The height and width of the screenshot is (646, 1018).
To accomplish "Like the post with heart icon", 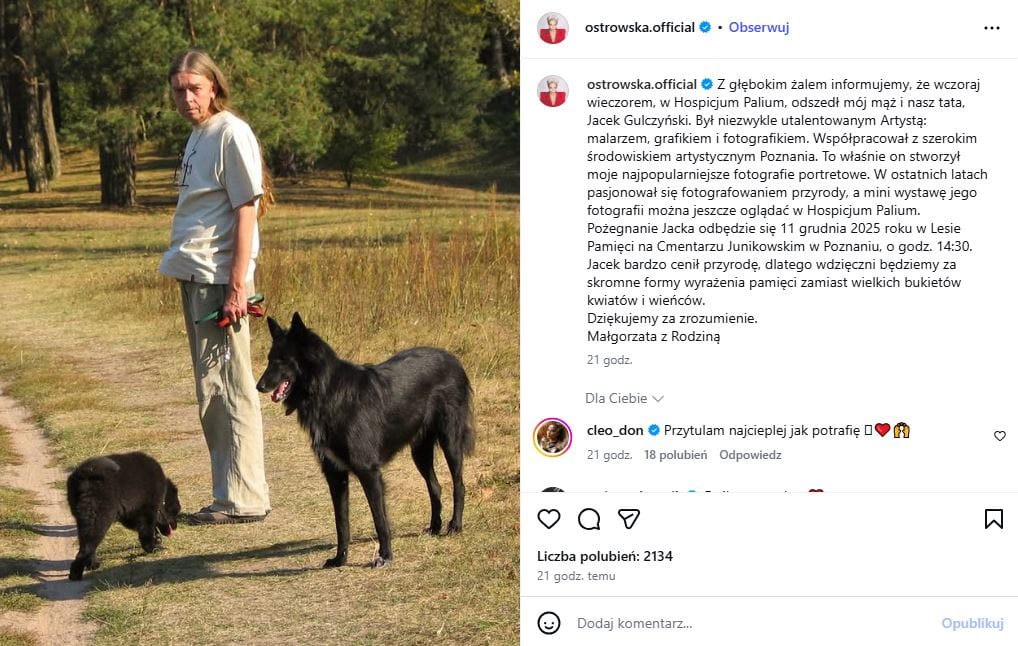I will pyautogui.click(x=549, y=519).
